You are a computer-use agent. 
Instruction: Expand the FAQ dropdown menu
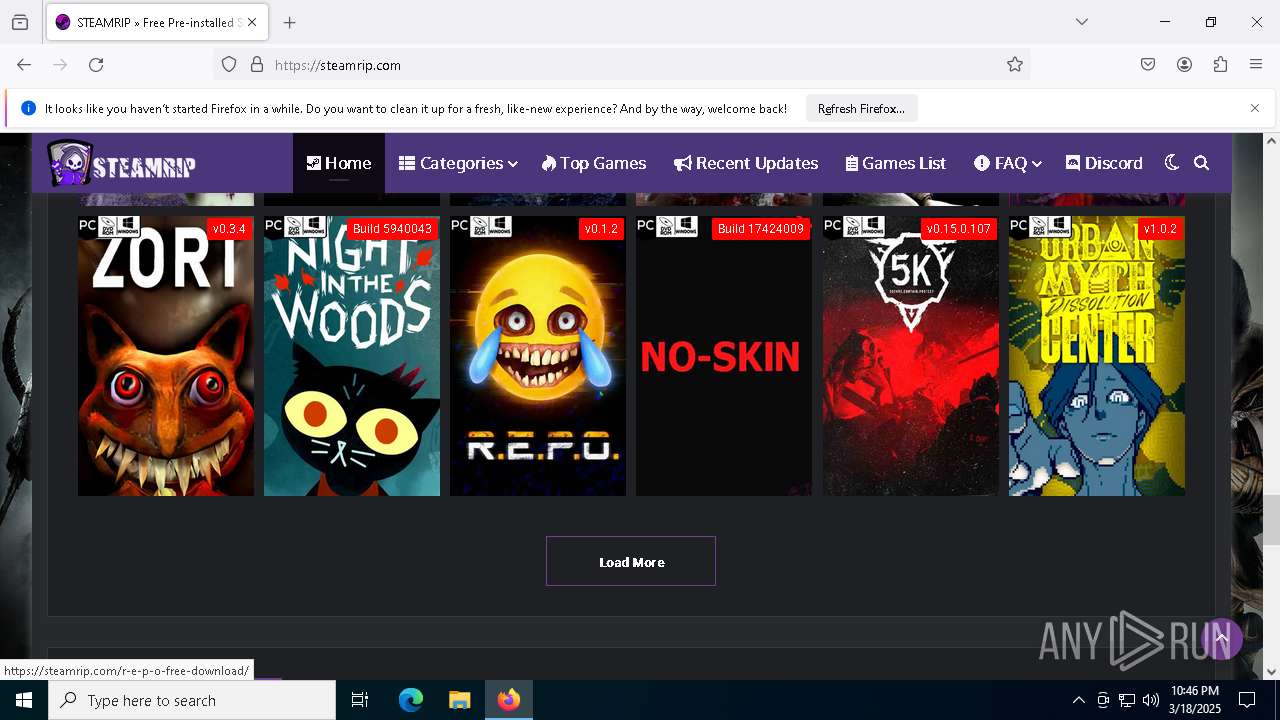[1008, 163]
